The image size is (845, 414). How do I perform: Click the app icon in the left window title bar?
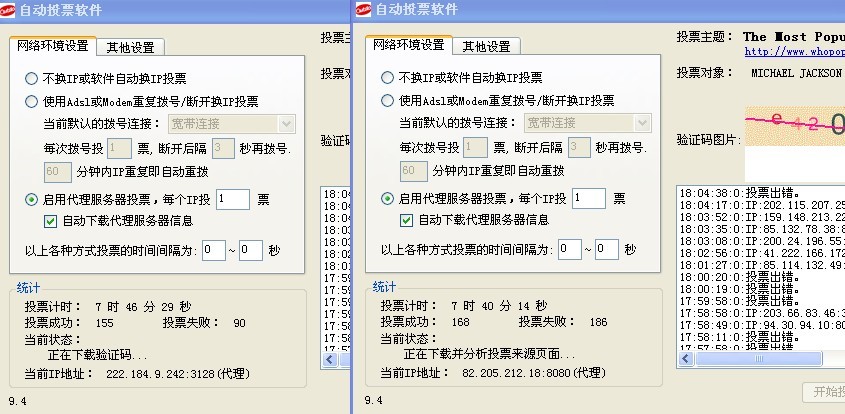pos(8,10)
